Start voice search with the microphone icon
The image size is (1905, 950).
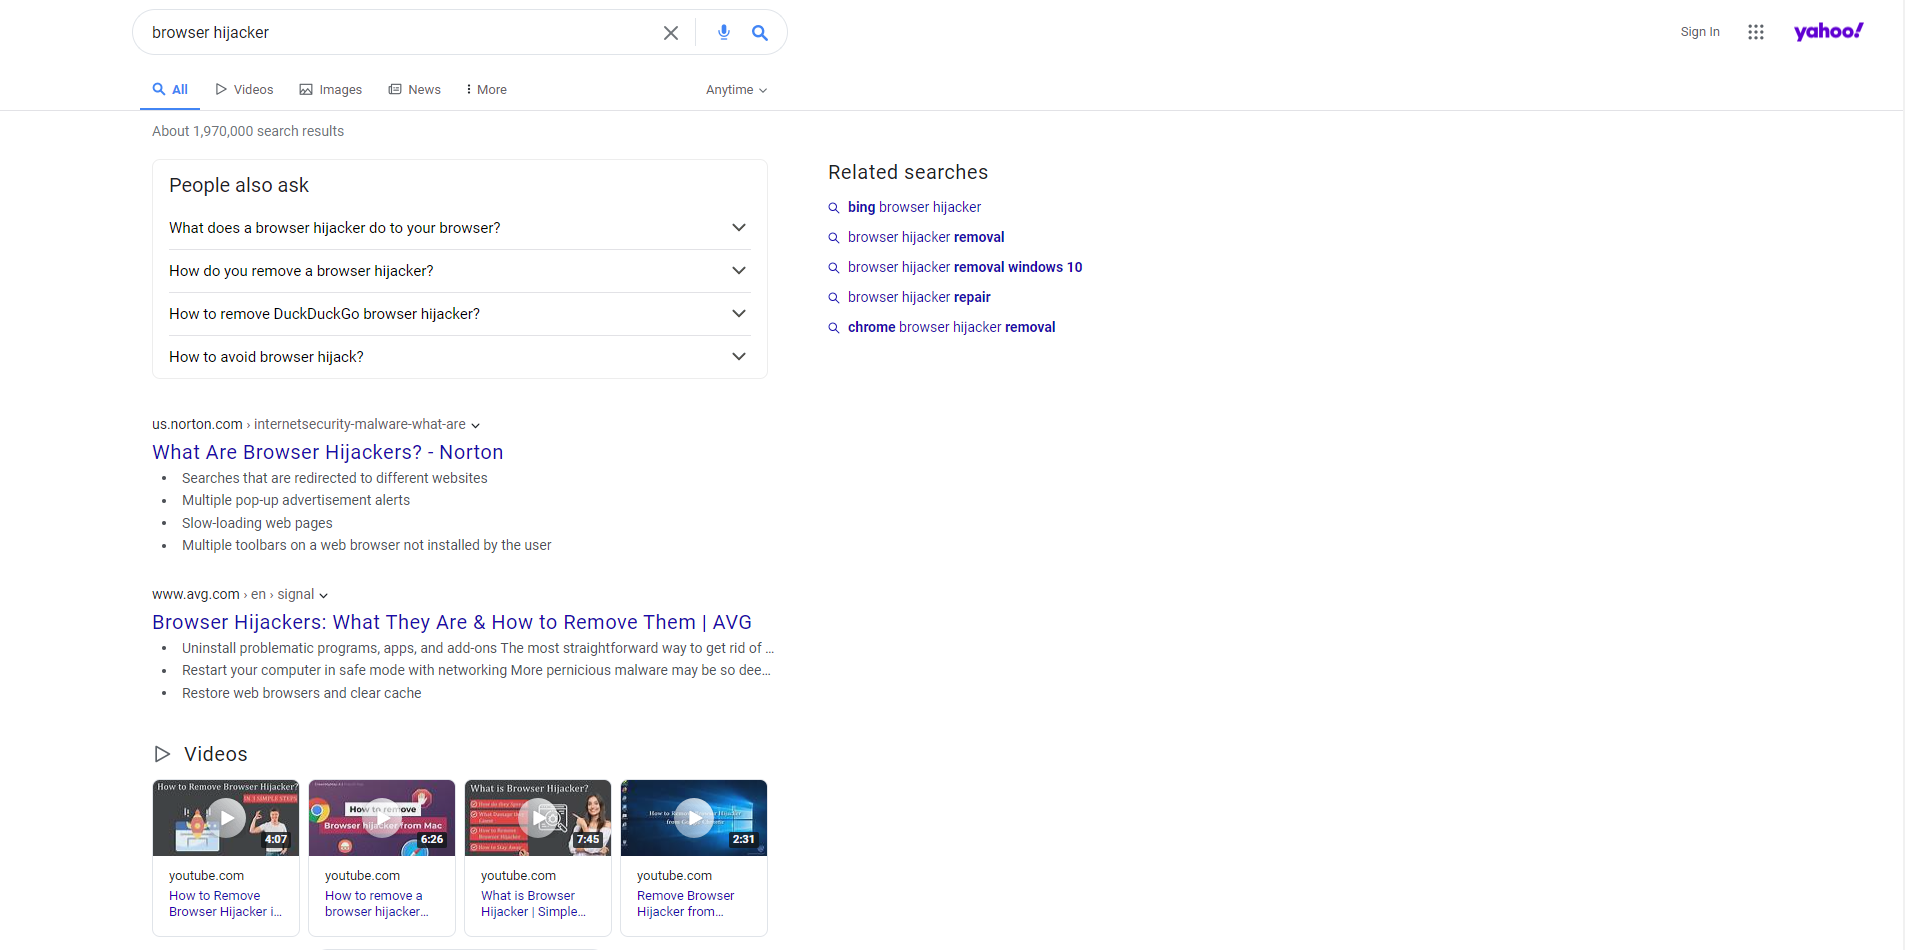pos(724,33)
